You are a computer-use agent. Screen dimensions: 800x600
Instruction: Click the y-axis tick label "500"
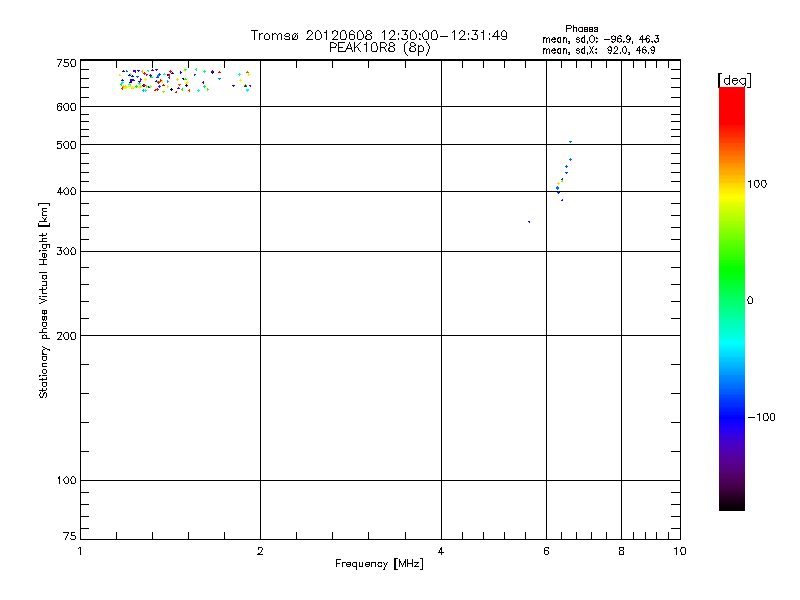coord(66,145)
